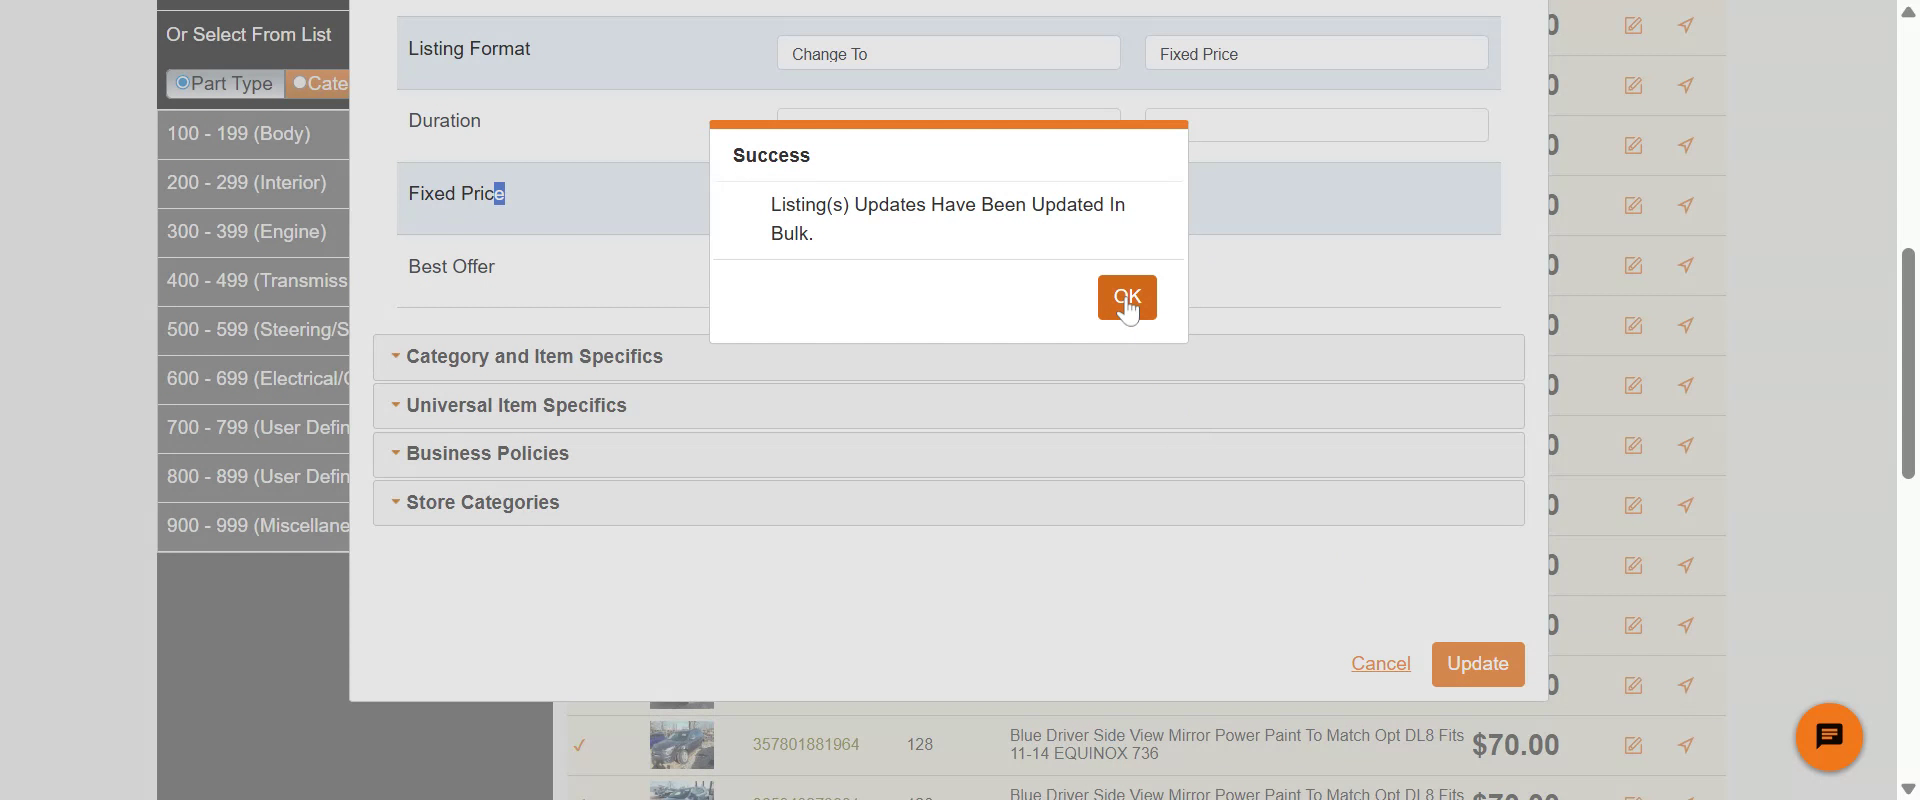Screen dimensions: 1920x800
Task: Toggle the checkmark on listing 357801881964
Action: [x=579, y=745]
